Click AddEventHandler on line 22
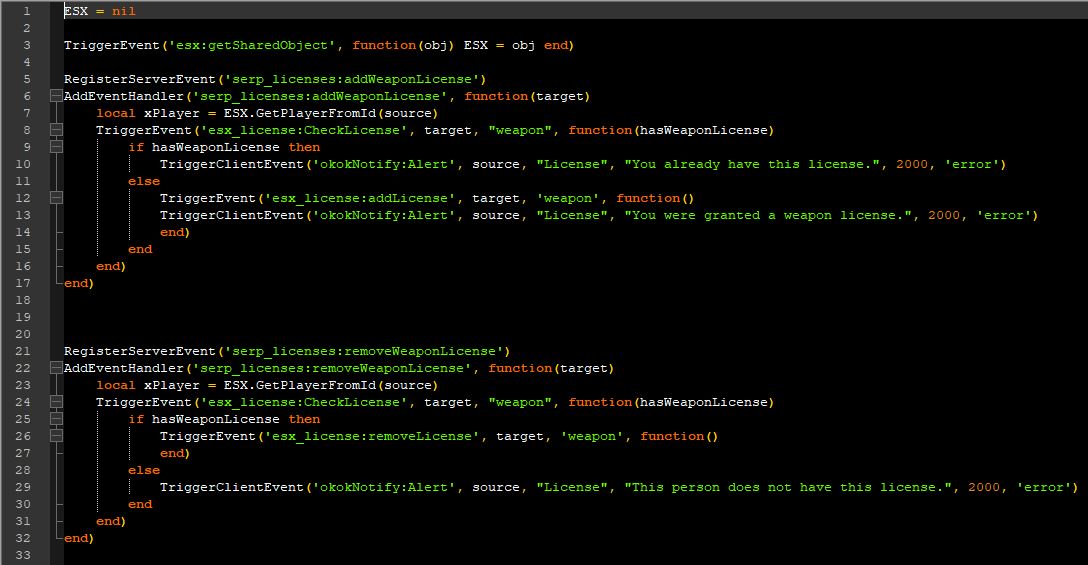This screenshot has width=1088, height=565. (124, 368)
